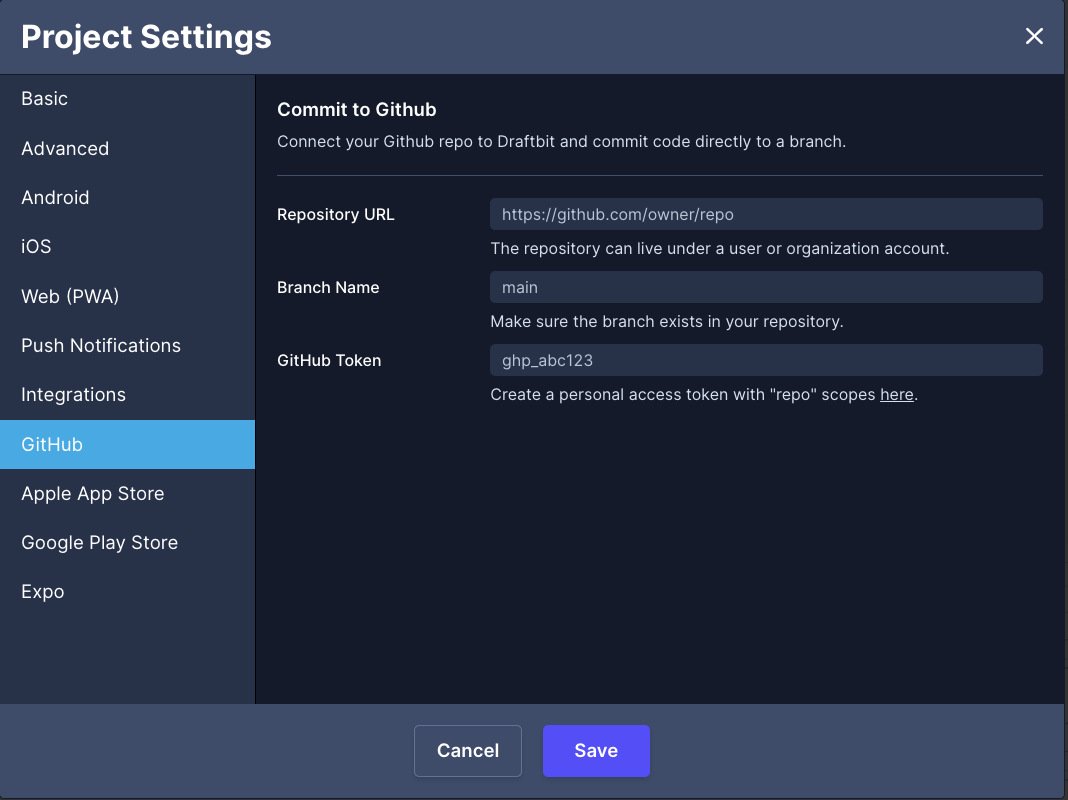Switch to the Expo section

coord(127,592)
